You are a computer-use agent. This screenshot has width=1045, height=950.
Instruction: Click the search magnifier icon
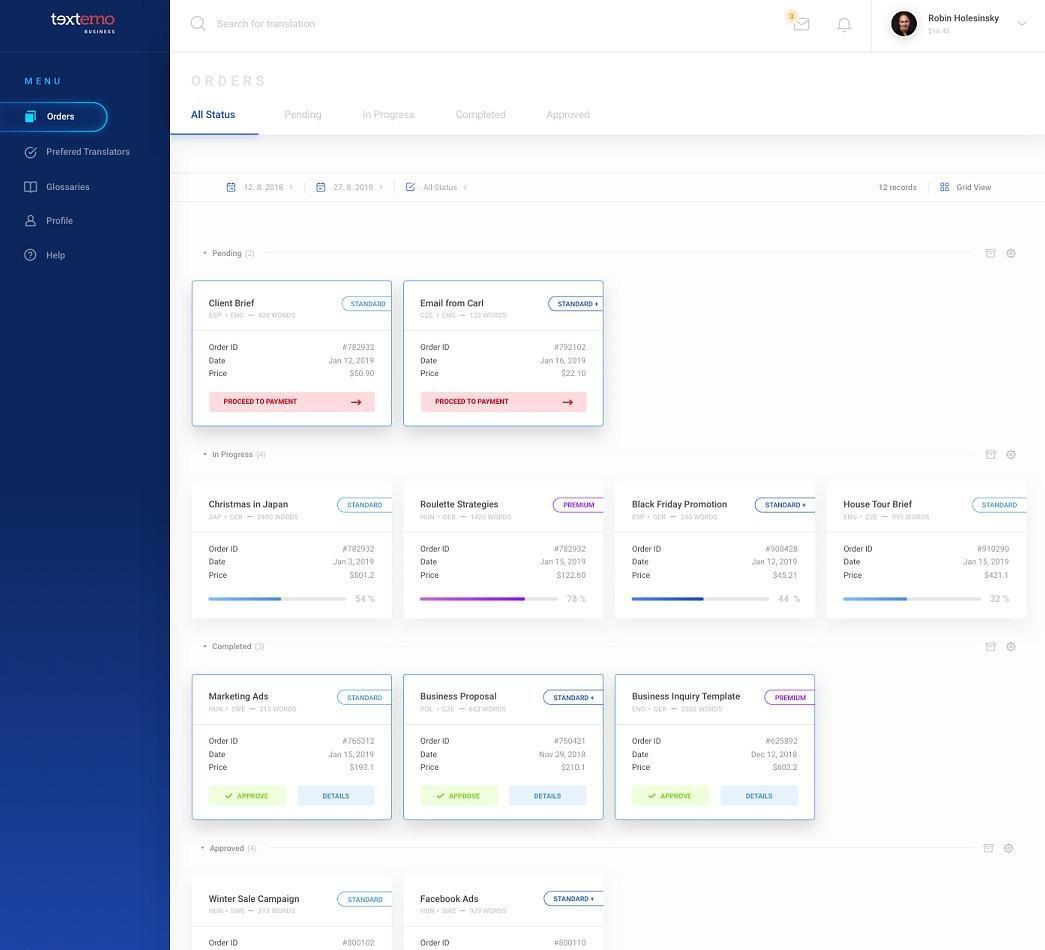pos(198,23)
